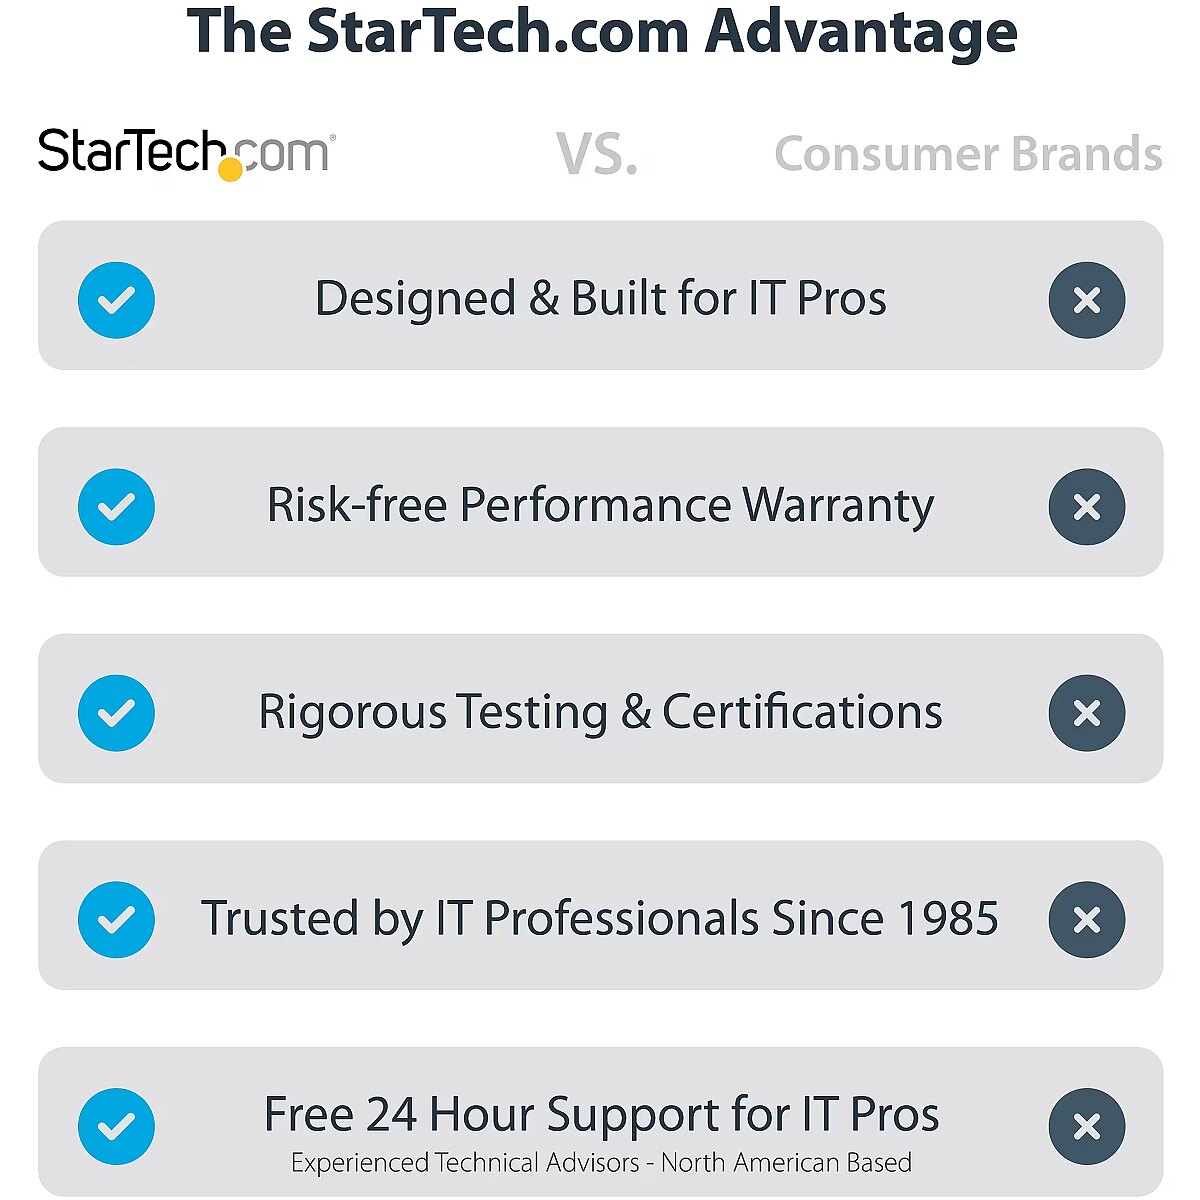1200x1200 pixels.
Task: Click the "VS." text
Action: tap(597, 155)
